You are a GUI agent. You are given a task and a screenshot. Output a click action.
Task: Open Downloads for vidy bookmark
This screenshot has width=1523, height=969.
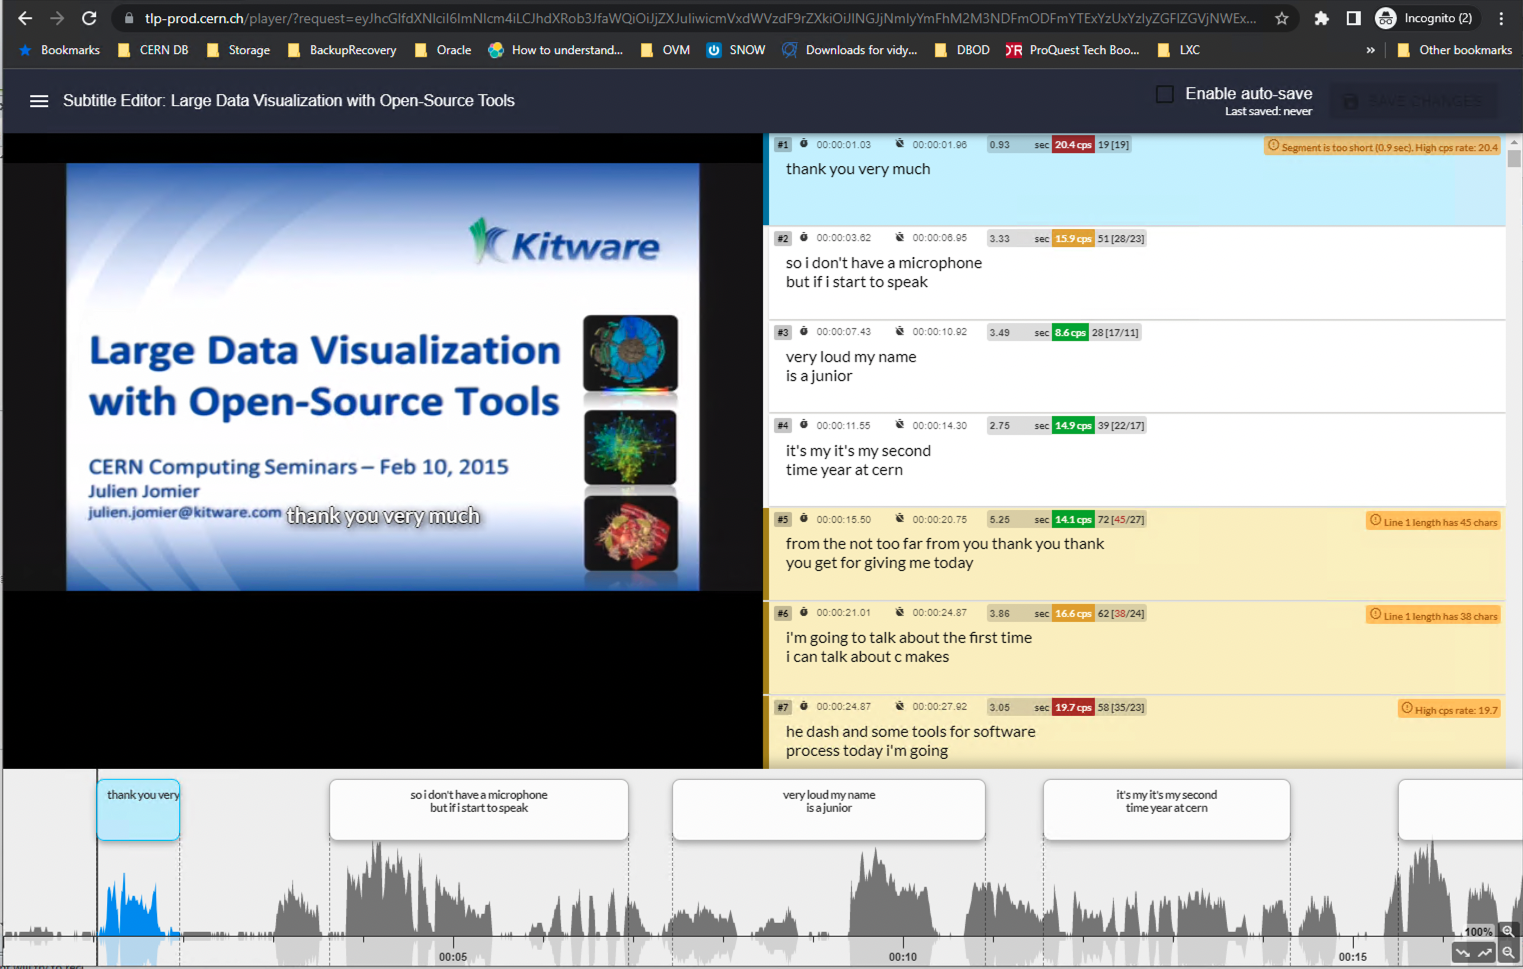coord(850,50)
